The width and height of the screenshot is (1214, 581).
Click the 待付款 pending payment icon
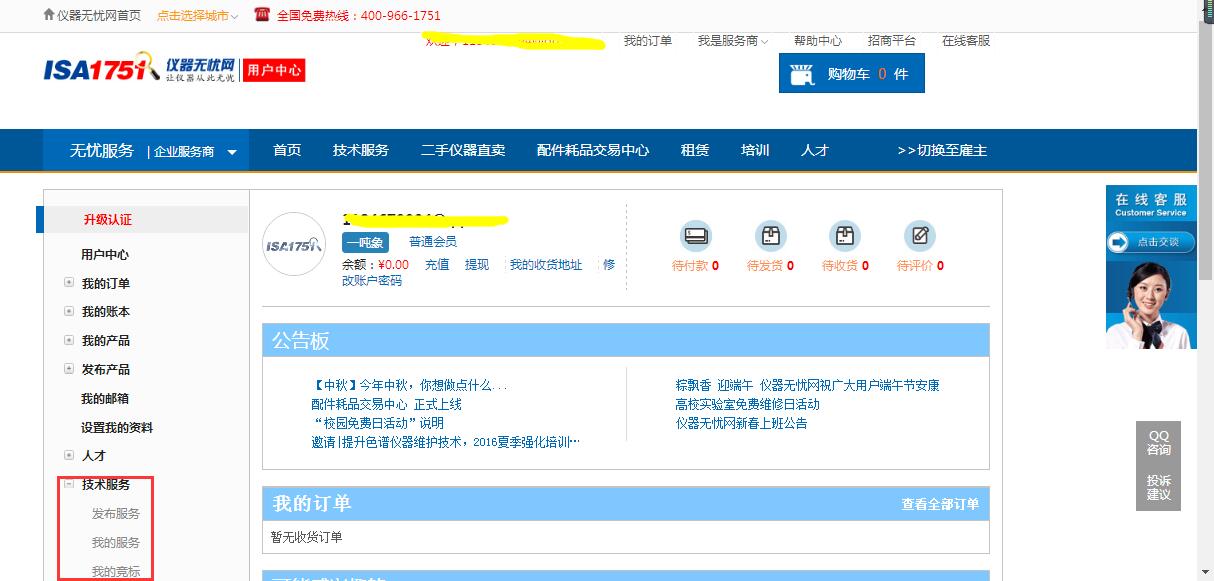696,237
